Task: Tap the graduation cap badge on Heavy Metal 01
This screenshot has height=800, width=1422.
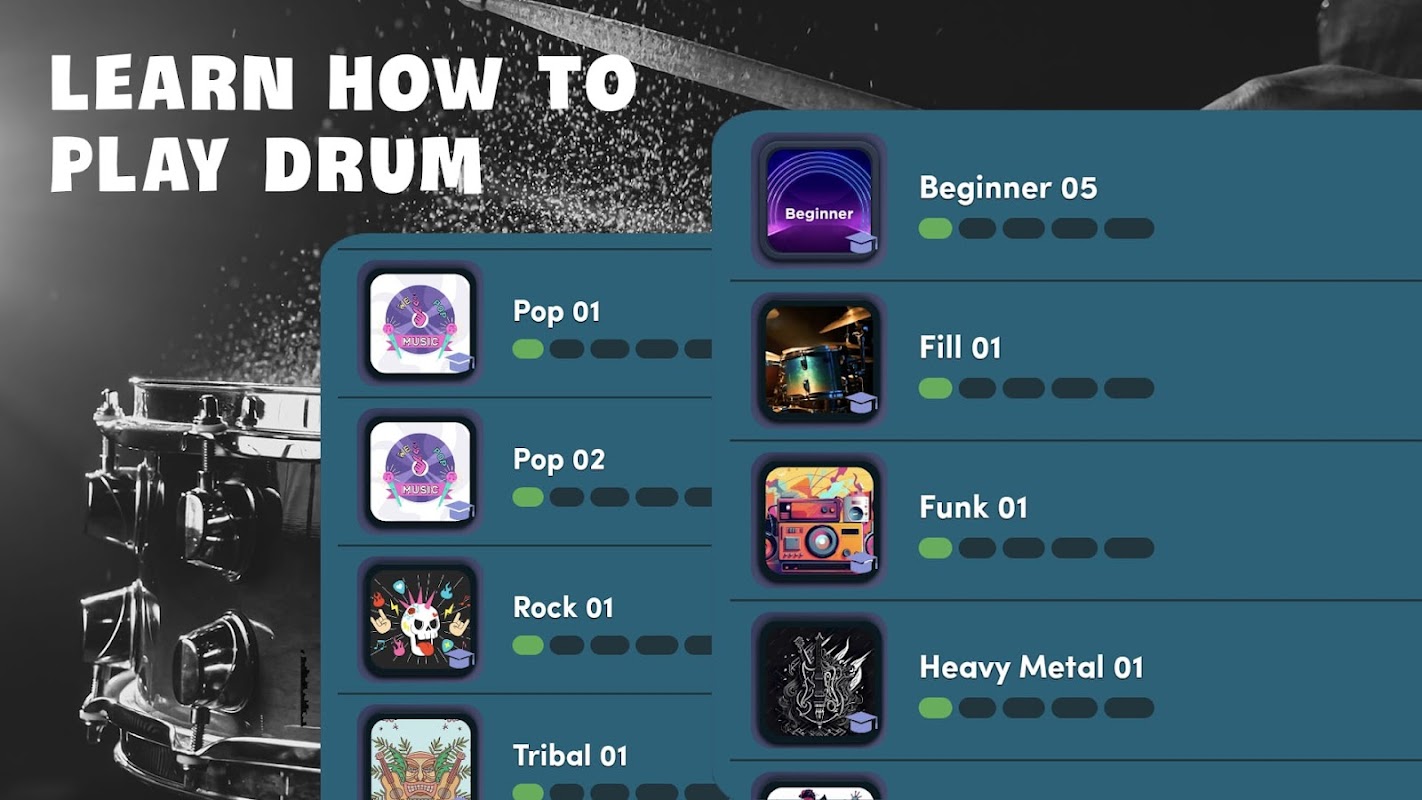Action: coord(862,722)
